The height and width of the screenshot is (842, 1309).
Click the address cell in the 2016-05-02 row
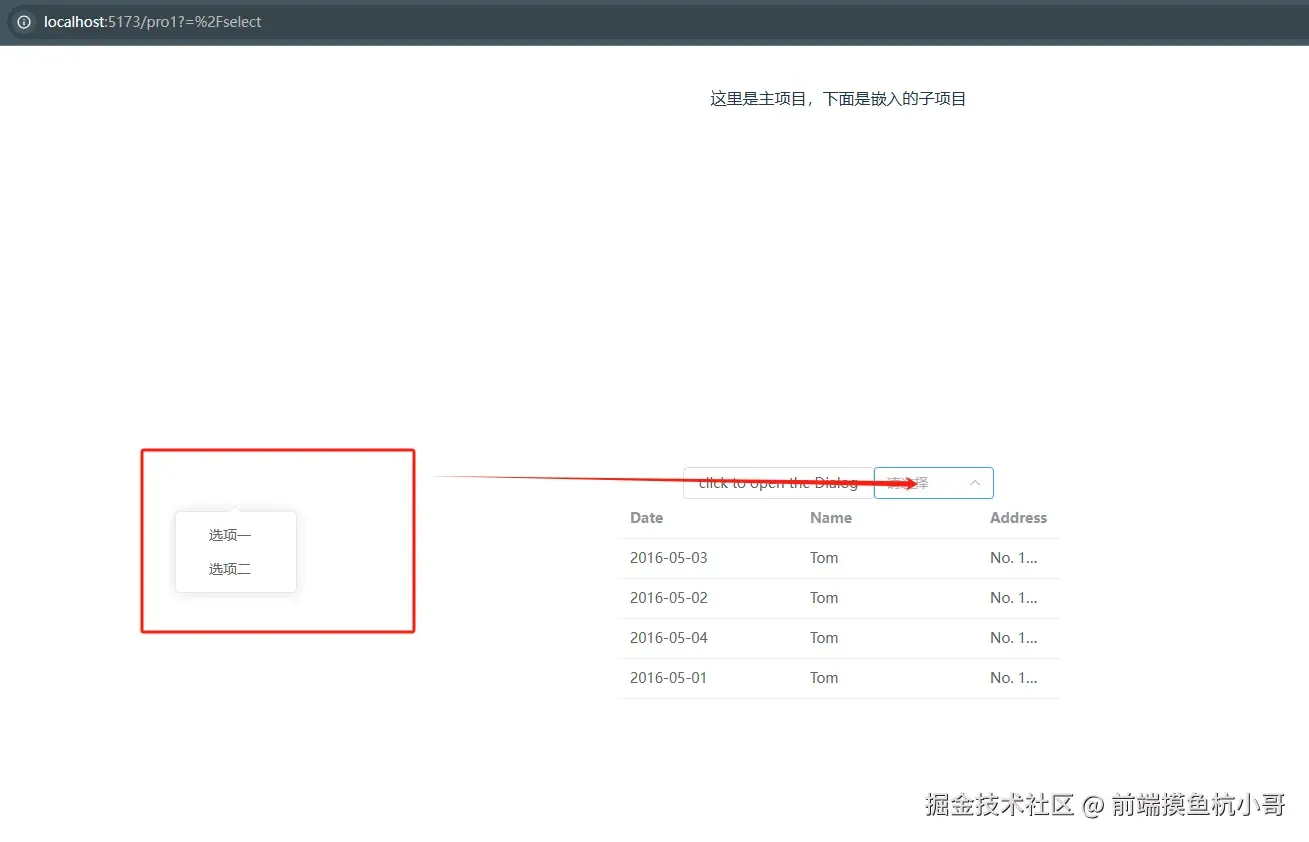point(1014,598)
